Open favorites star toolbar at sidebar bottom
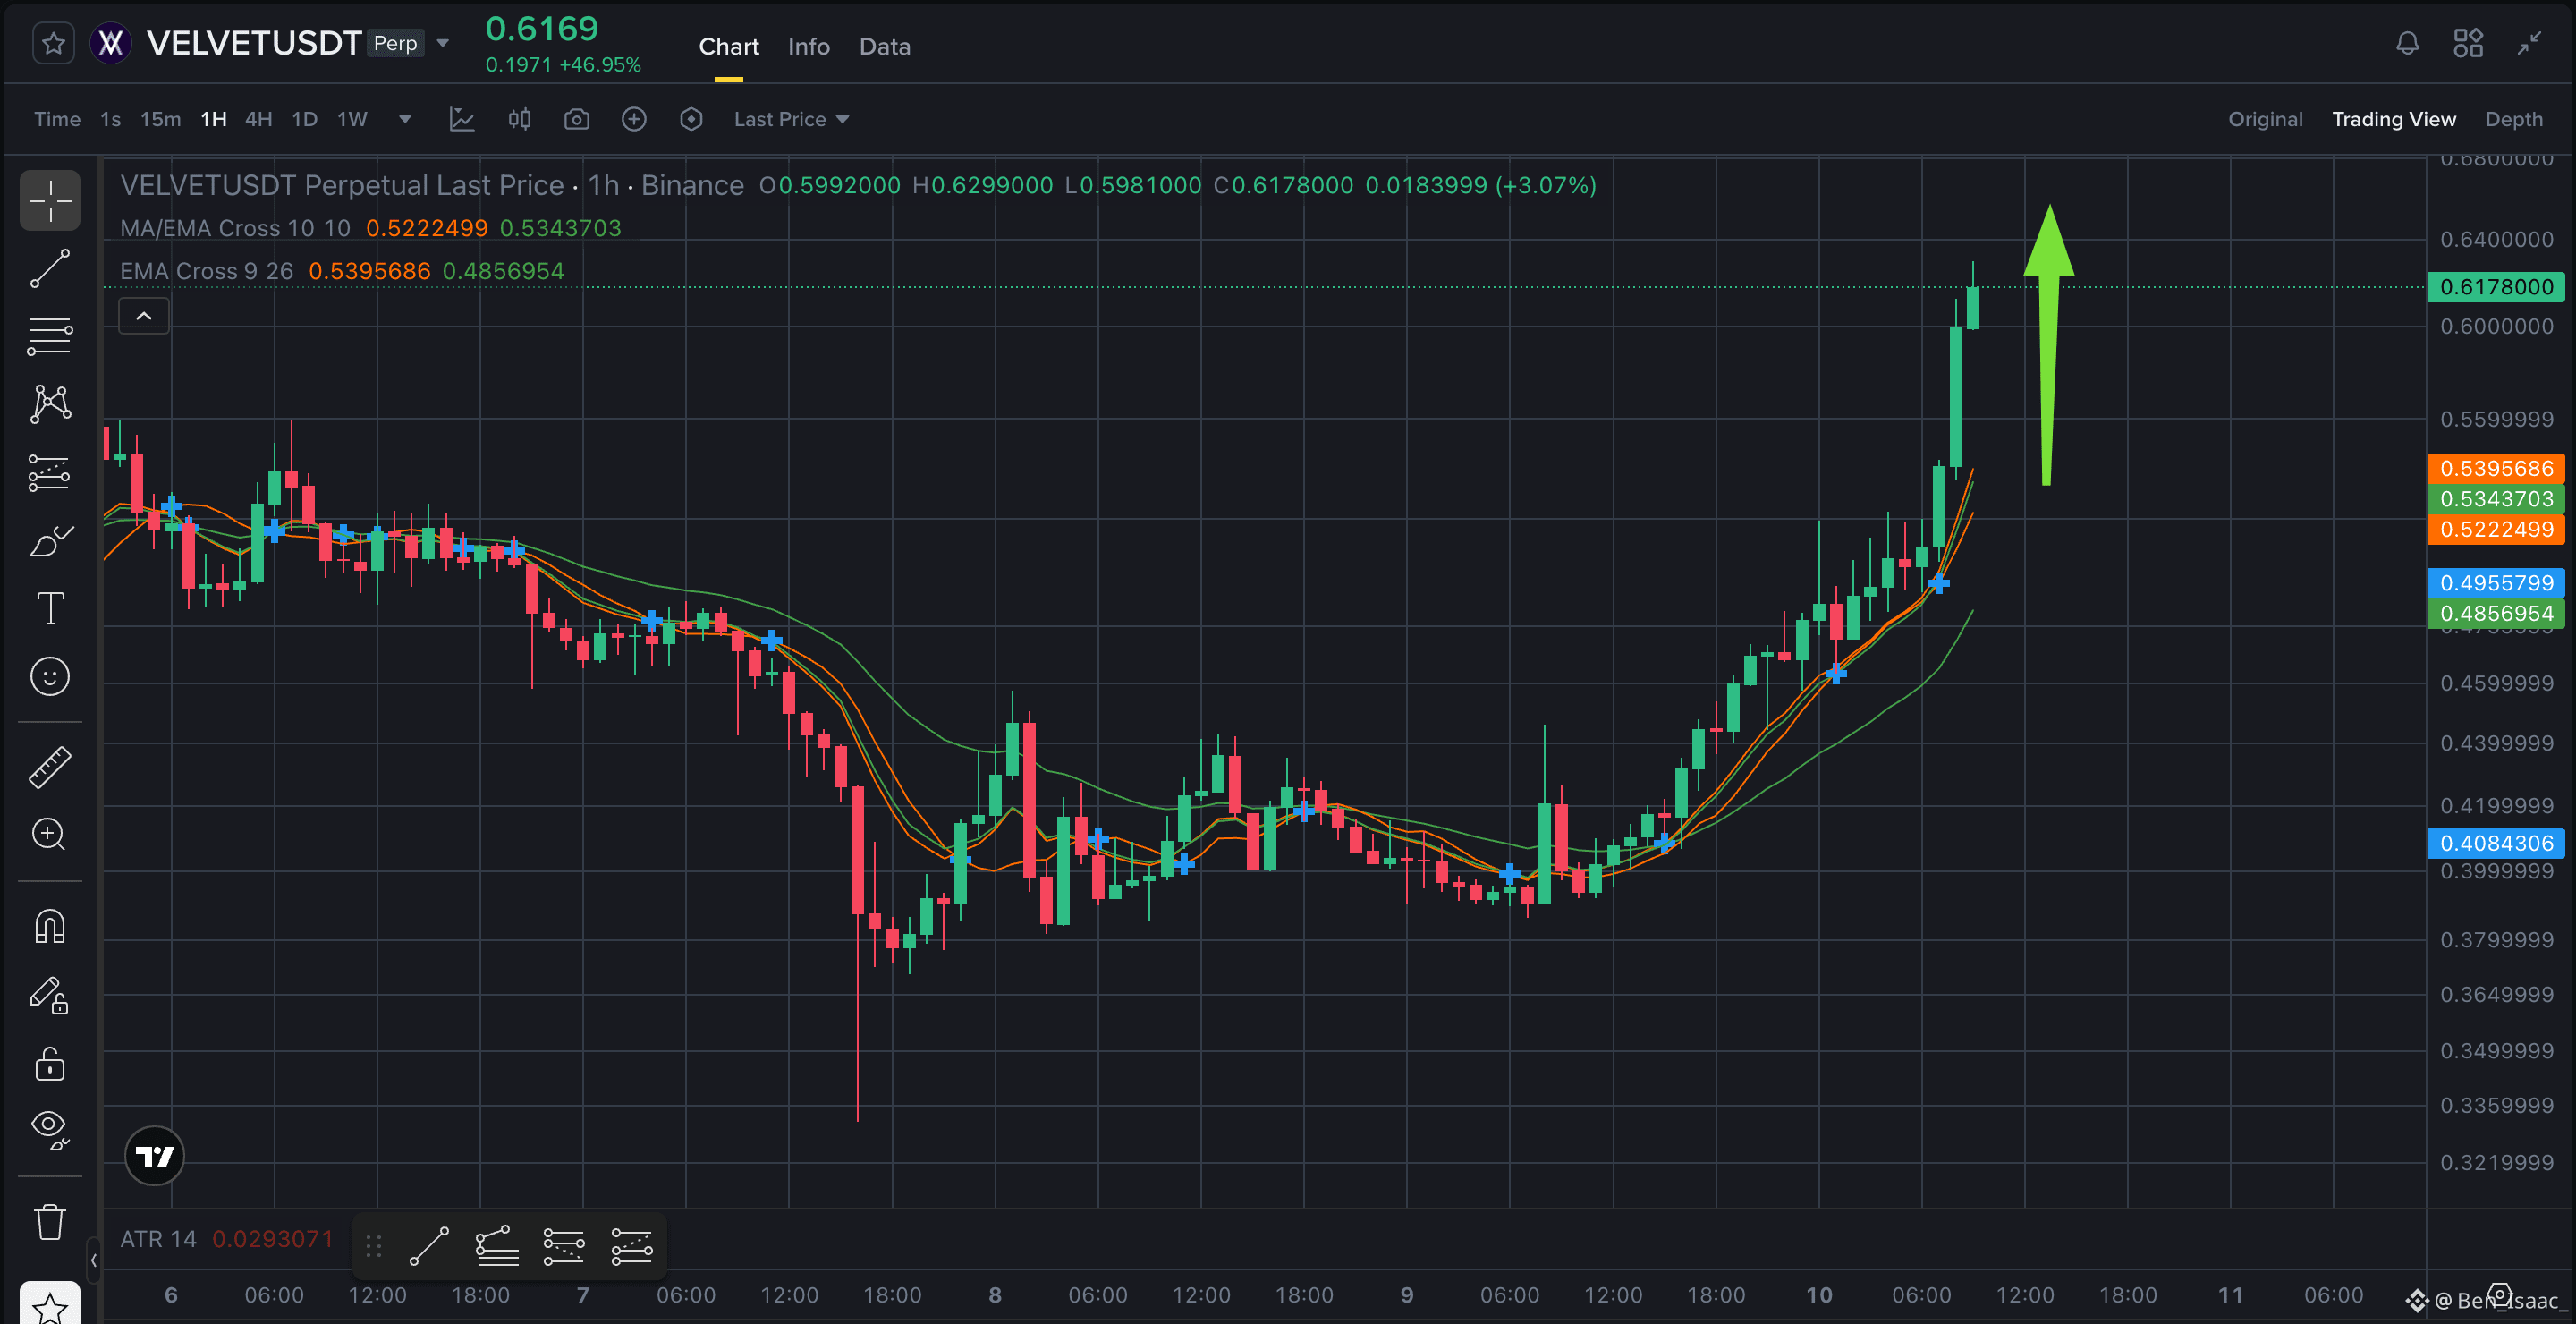2576x1324 pixels. [x=50, y=1305]
